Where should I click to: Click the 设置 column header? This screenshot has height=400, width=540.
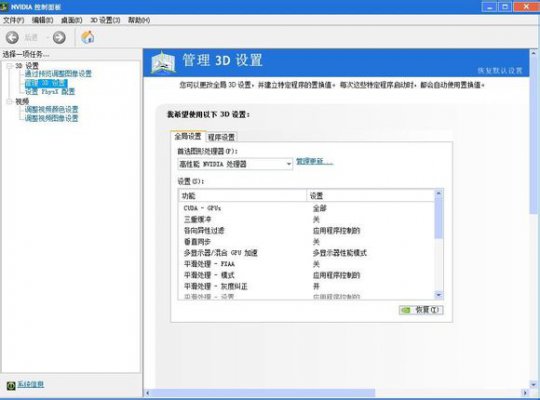coord(370,196)
